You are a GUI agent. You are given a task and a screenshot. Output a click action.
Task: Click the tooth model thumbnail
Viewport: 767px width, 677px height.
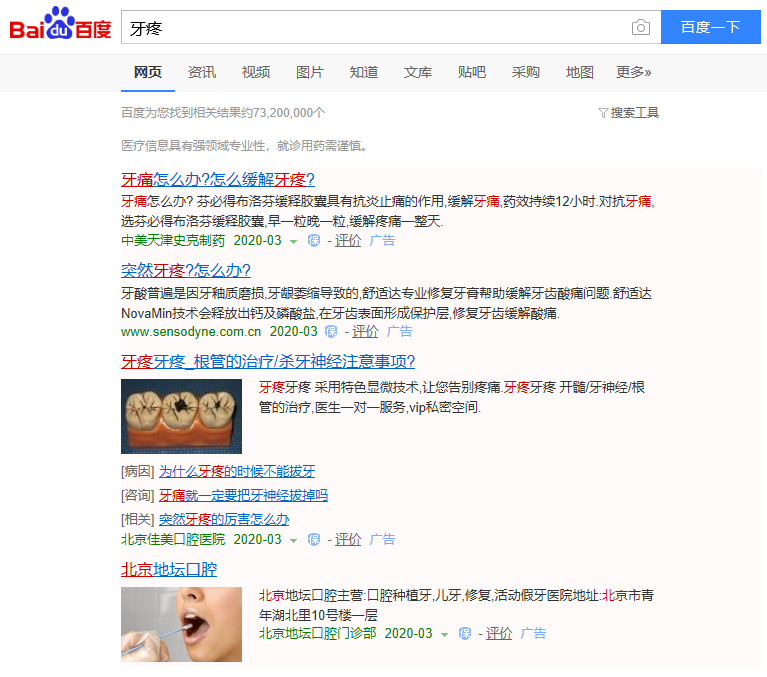[181, 416]
